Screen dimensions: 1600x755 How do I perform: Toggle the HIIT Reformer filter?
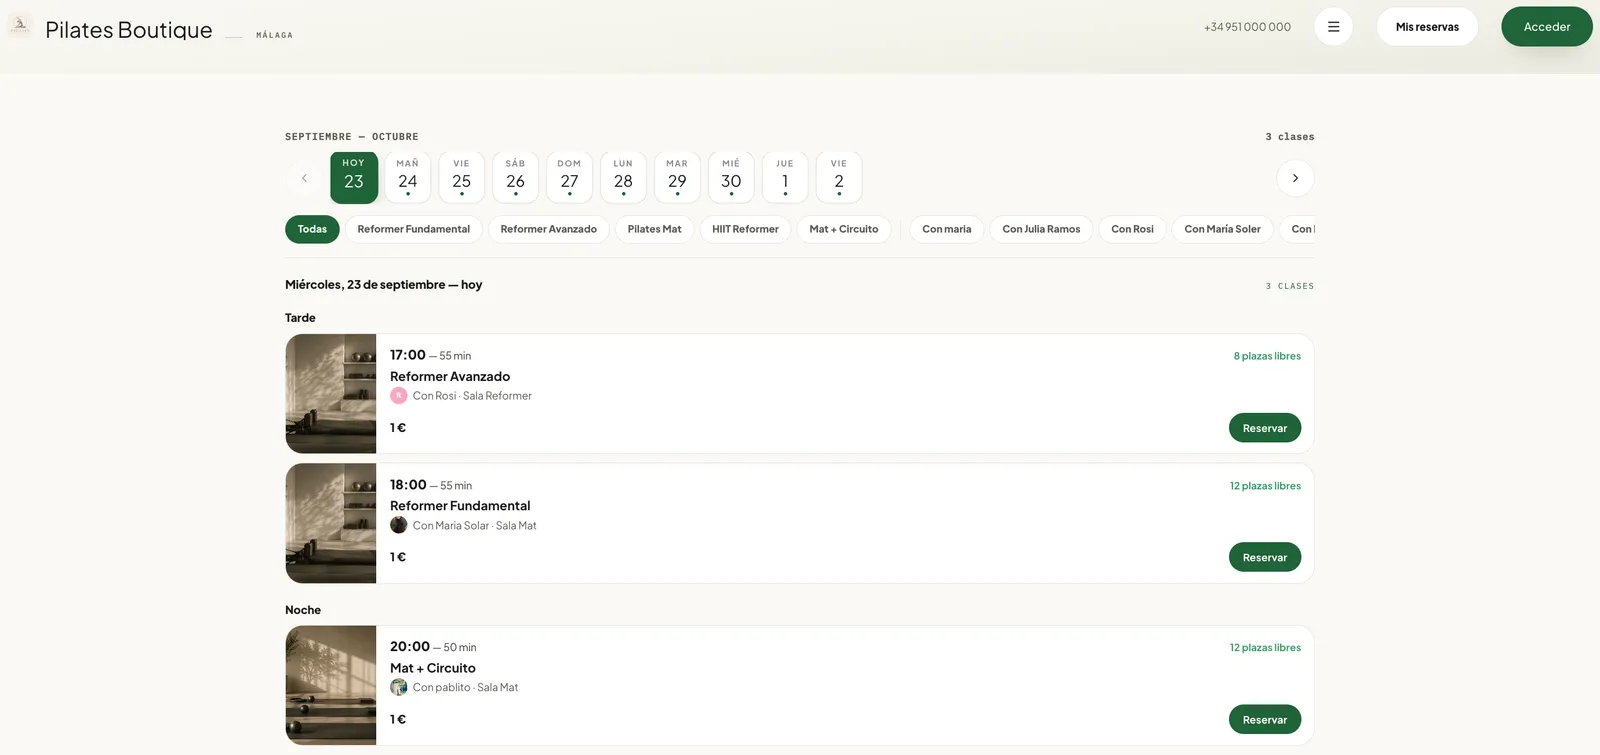click(745, 229)
